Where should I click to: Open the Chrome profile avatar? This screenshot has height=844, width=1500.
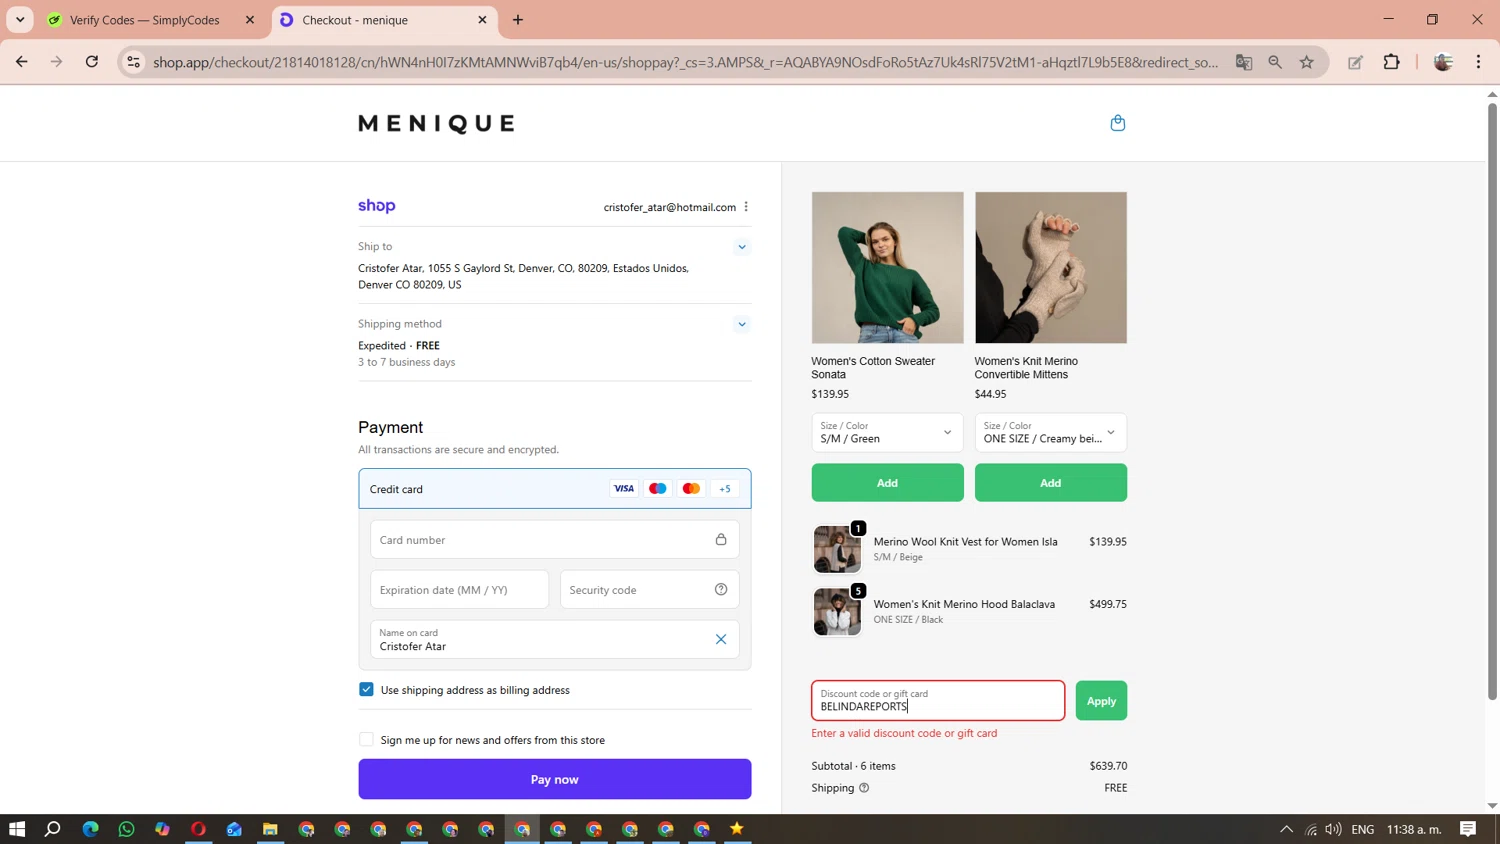1443,62
